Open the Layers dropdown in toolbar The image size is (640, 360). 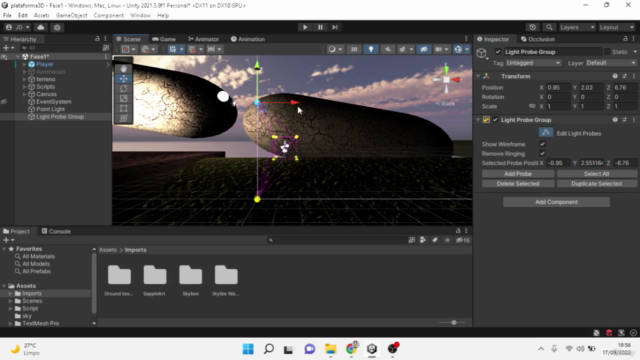[577, 27]
